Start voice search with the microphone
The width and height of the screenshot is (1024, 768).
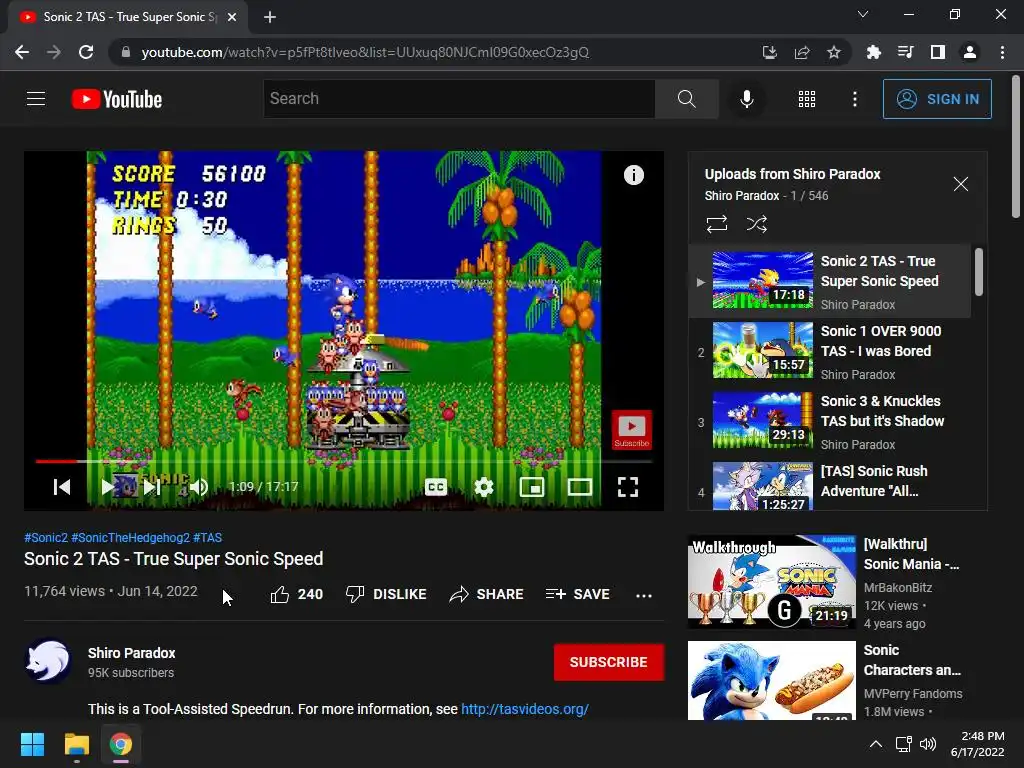[746, 99]
